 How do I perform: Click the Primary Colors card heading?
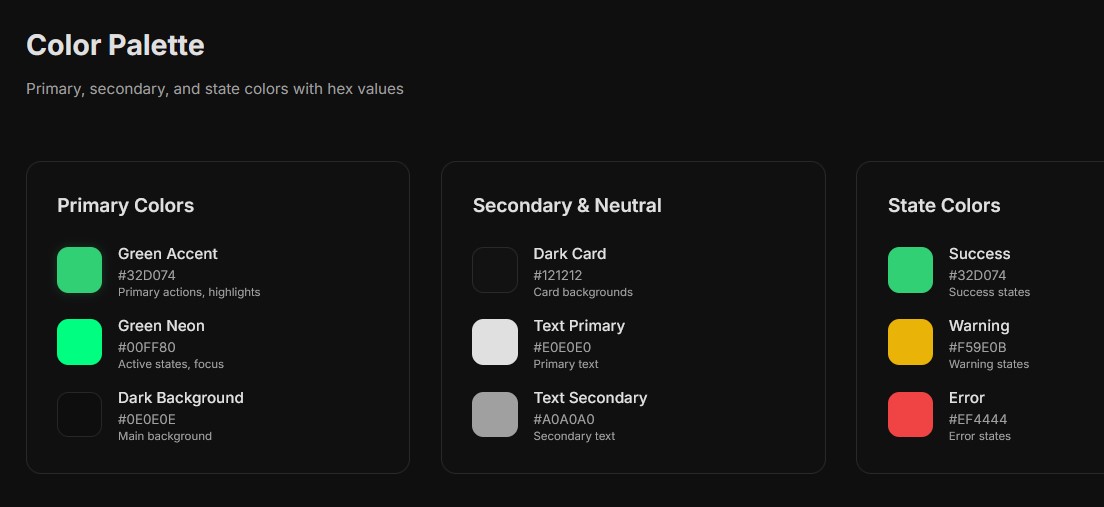126,205
